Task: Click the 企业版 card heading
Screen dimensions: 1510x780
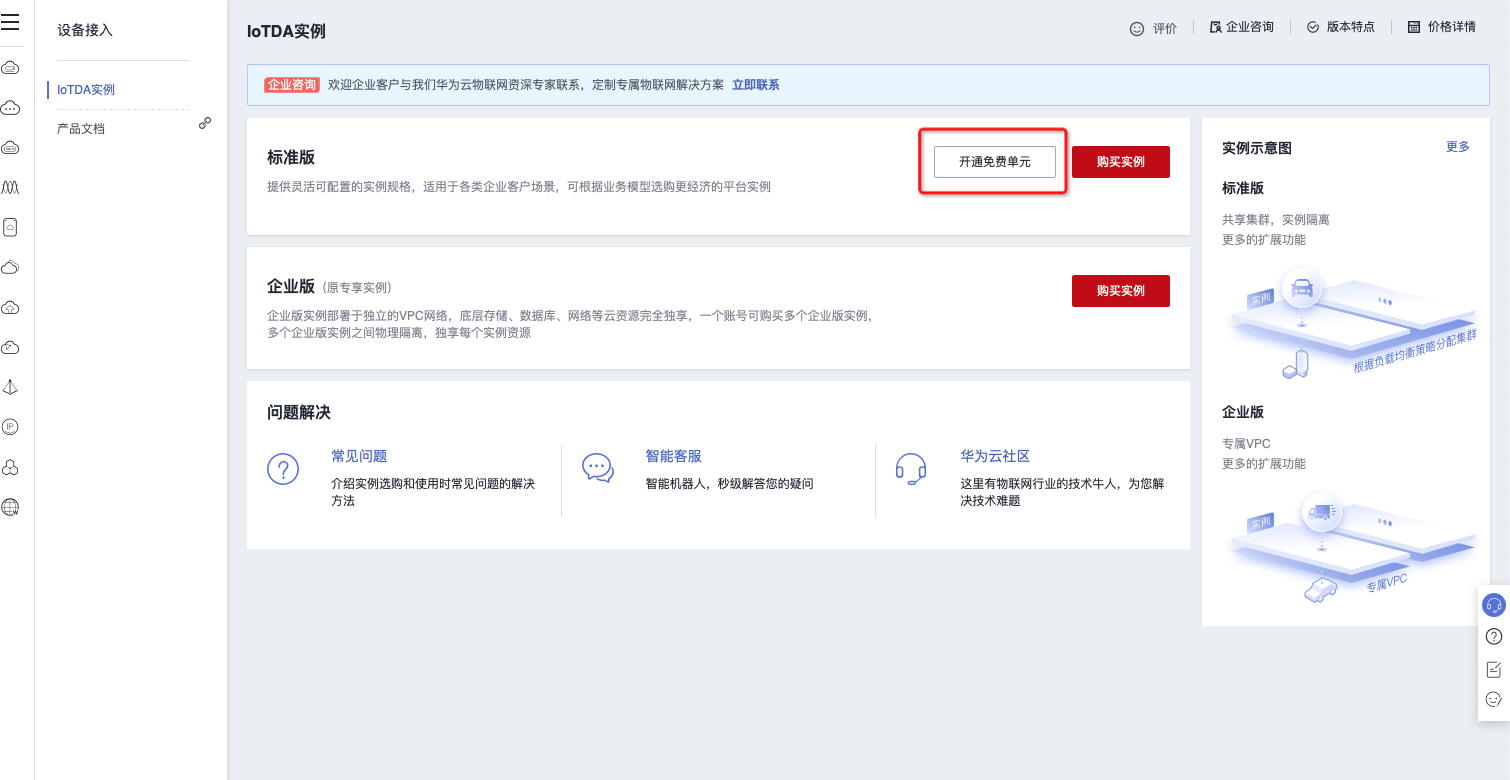Action: point(291,286)
